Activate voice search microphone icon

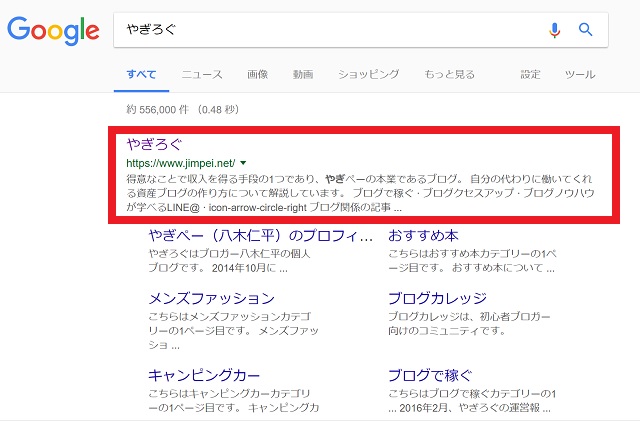[x=555, y=30]
